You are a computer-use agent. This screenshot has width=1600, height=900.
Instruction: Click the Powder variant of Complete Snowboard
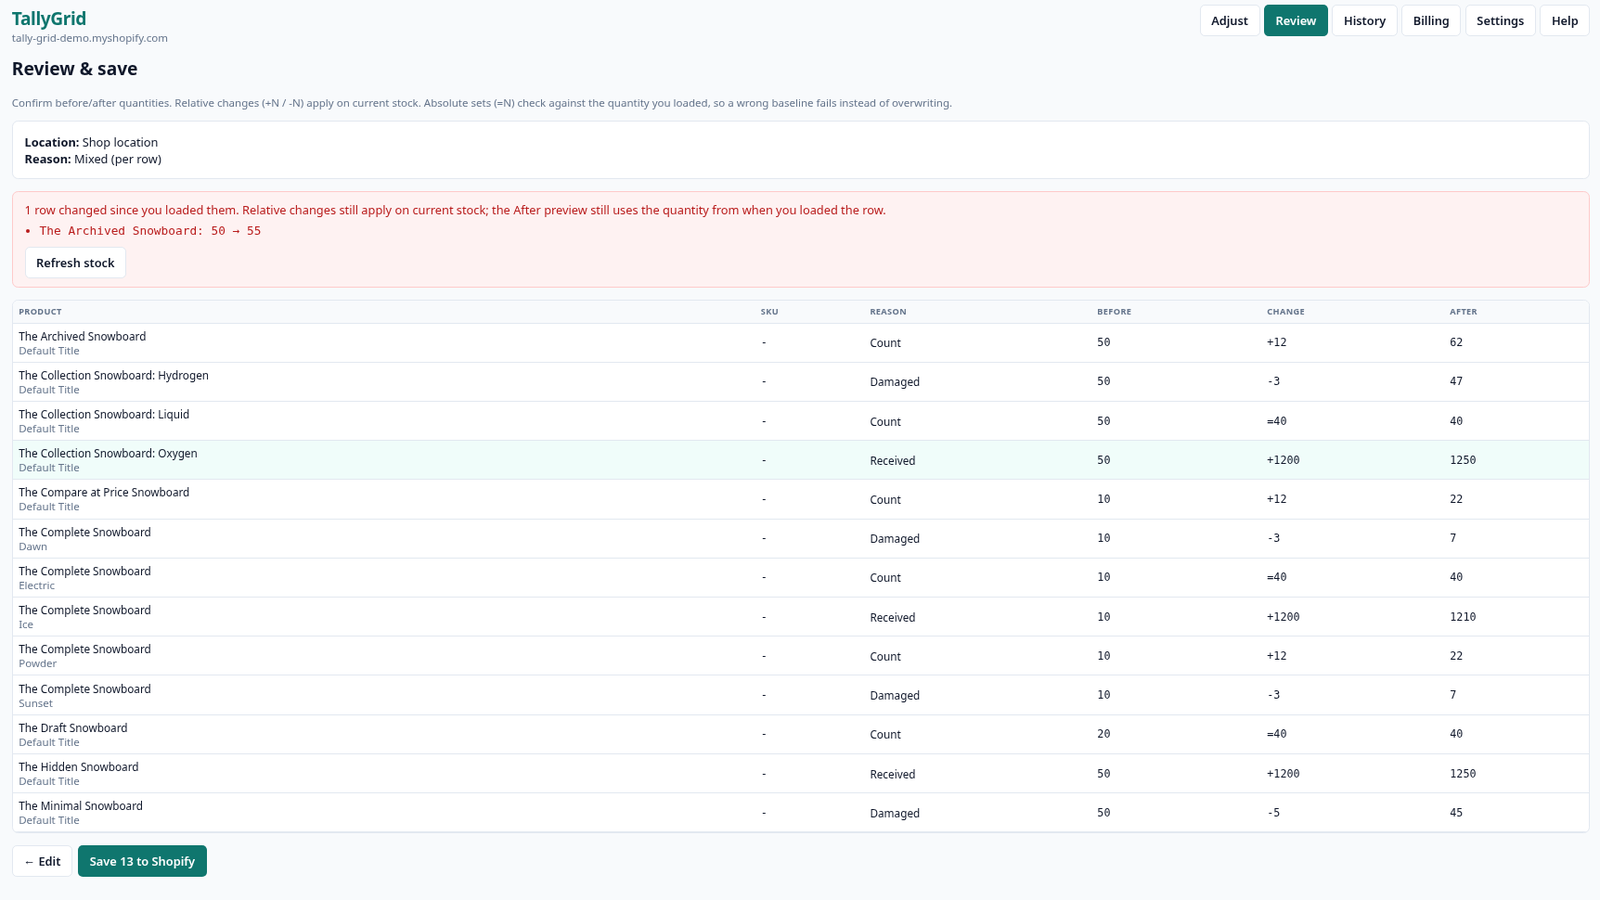pos(38,664)
